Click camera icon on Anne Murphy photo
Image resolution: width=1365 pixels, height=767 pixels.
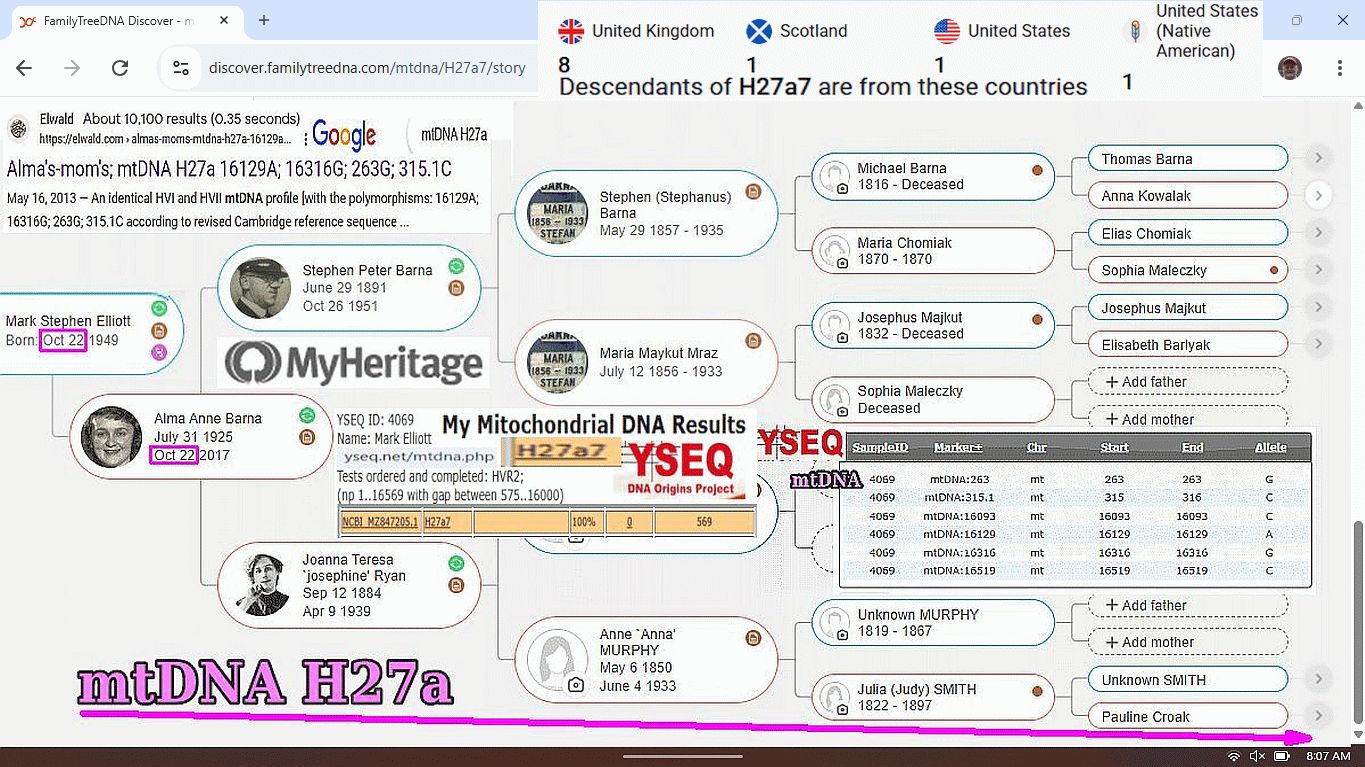575,685
